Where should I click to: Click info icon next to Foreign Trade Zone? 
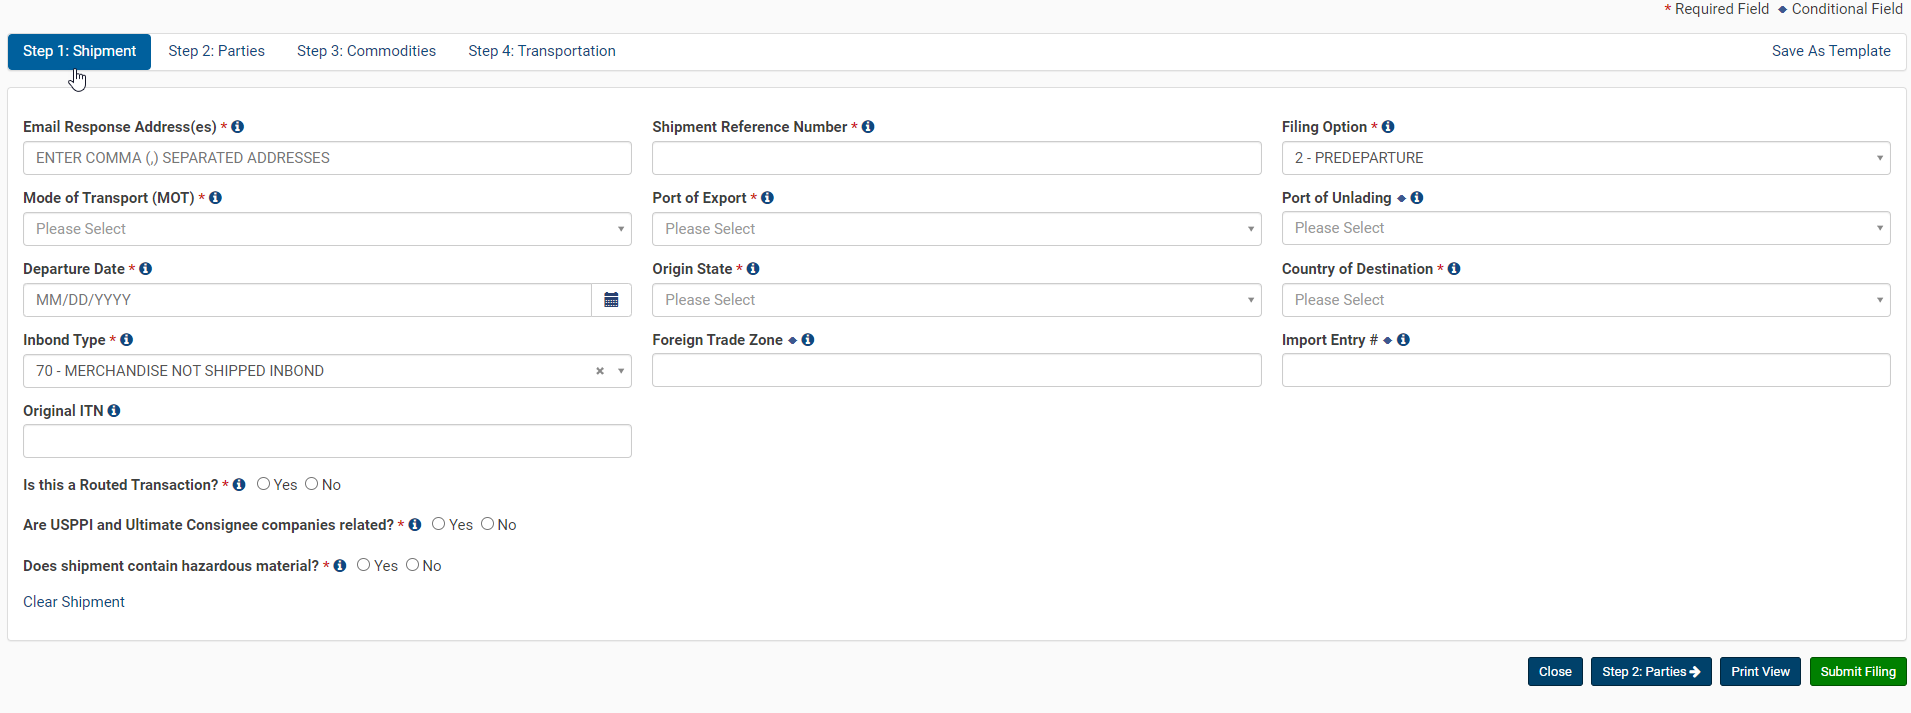[808, 340]
